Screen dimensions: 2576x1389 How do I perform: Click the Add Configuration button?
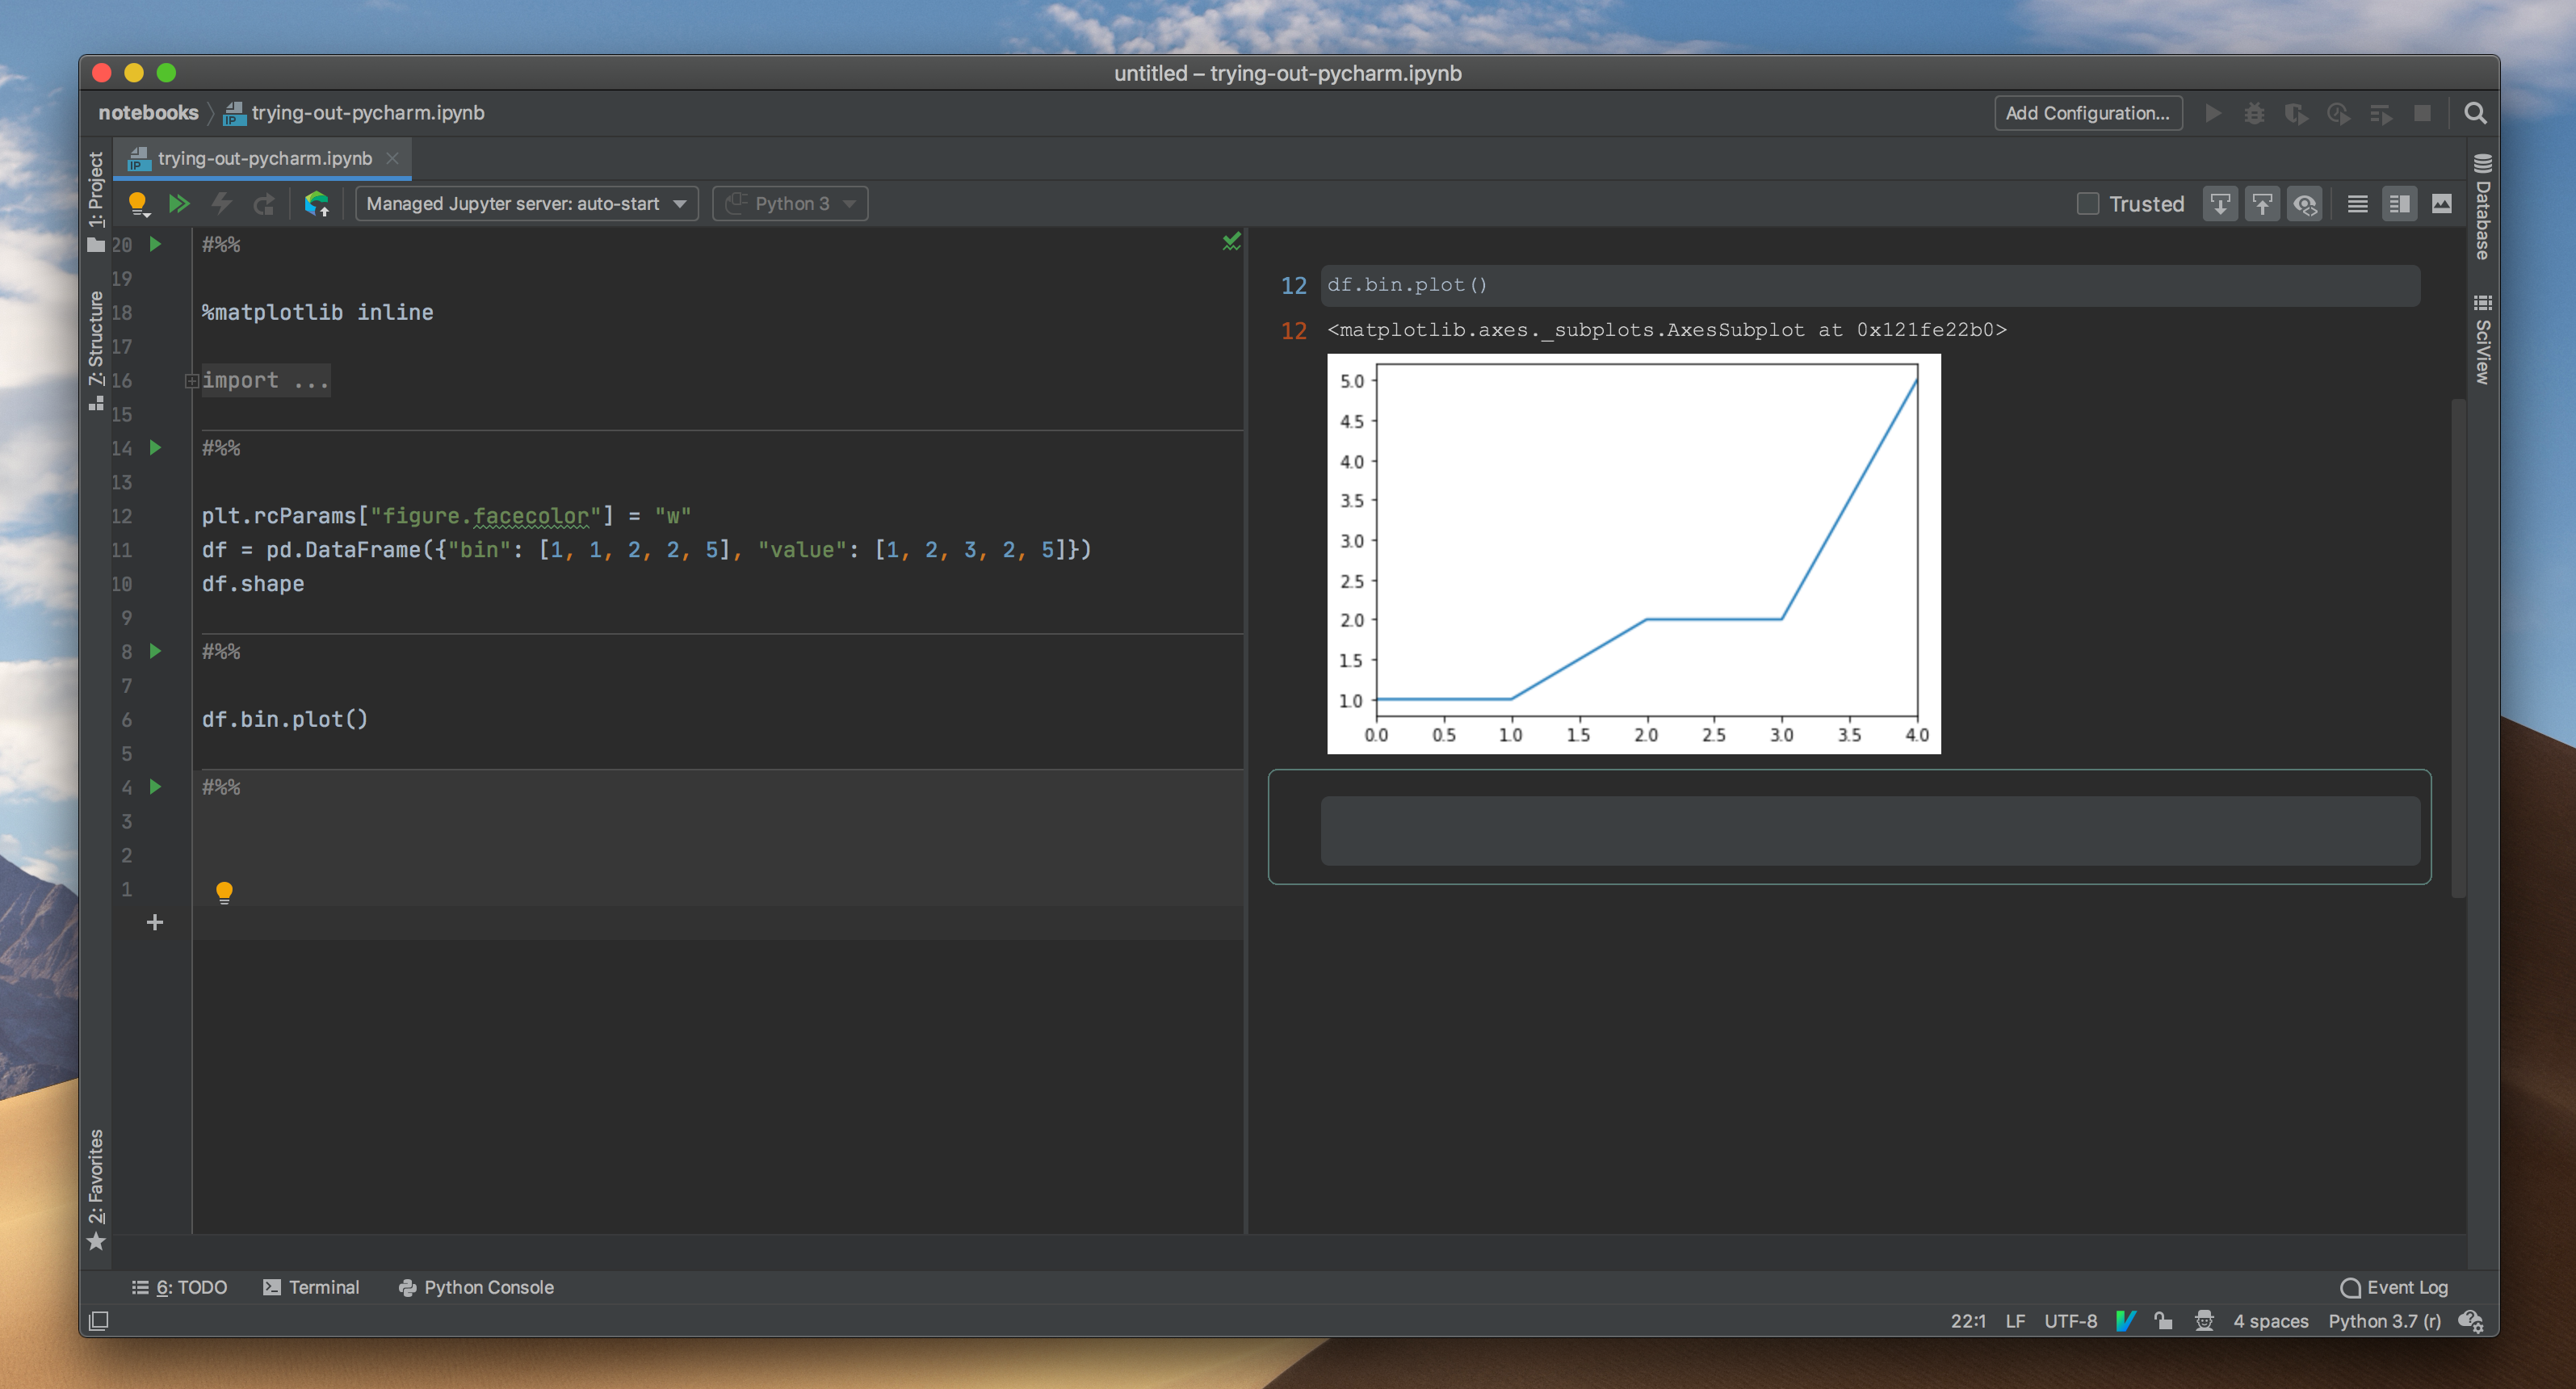pyautogui.click(x=2088, y=113)
